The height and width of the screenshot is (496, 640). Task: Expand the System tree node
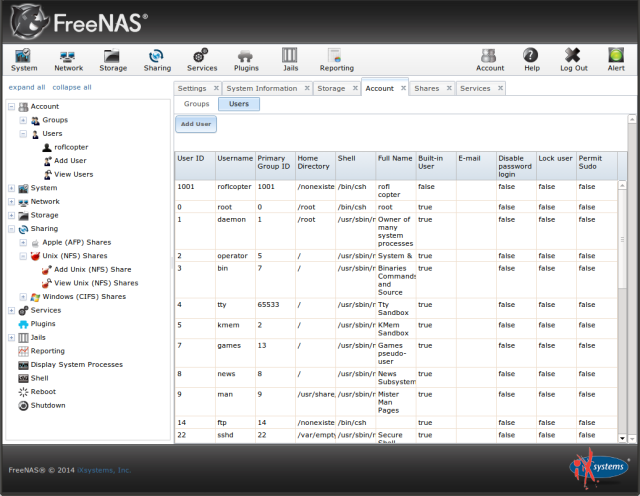click(x=11, y=188)
